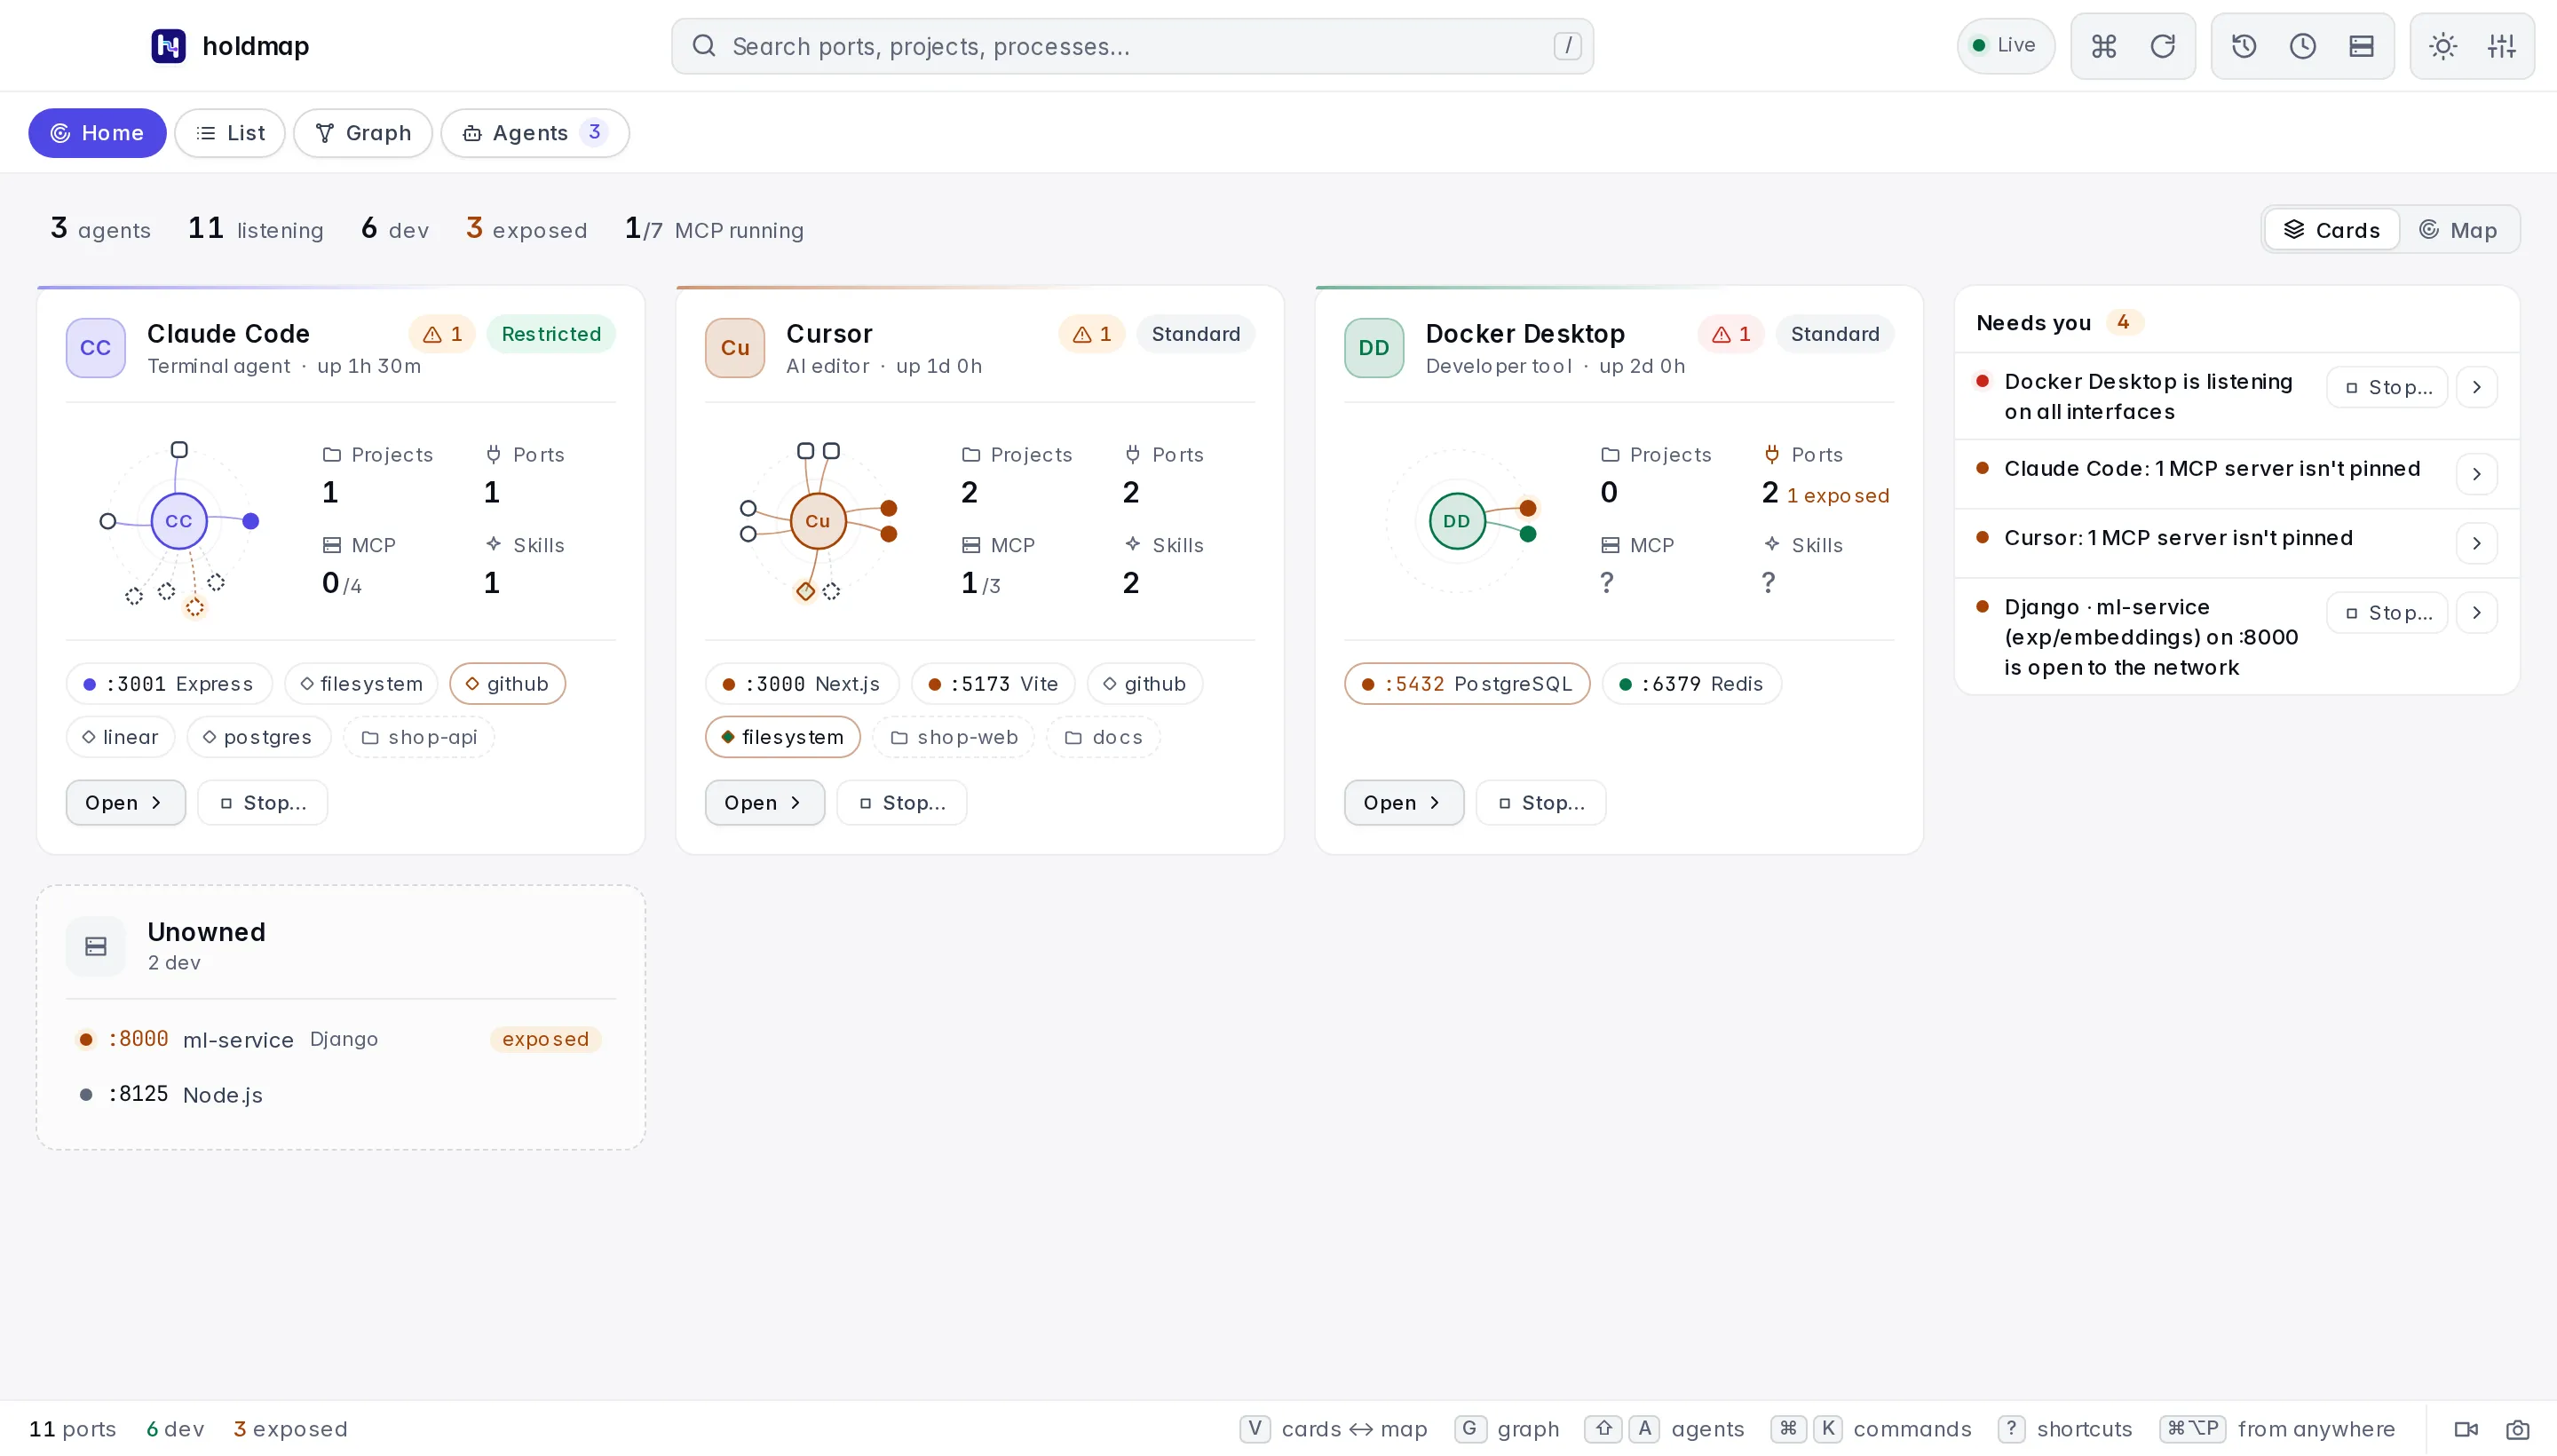This screenshot has height=1456, width=2557.
Task: Stop Docker Desktop from the Needs you alert
Action: point(2387,388)
